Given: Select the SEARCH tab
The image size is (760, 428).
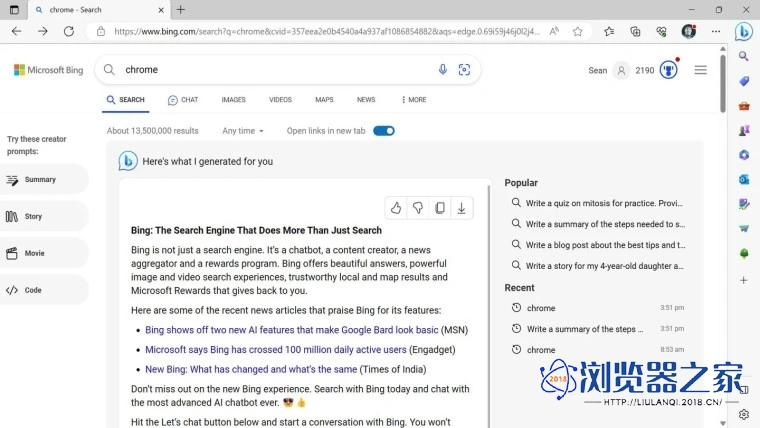Looking at the screenshot, I should pos(126,100).
